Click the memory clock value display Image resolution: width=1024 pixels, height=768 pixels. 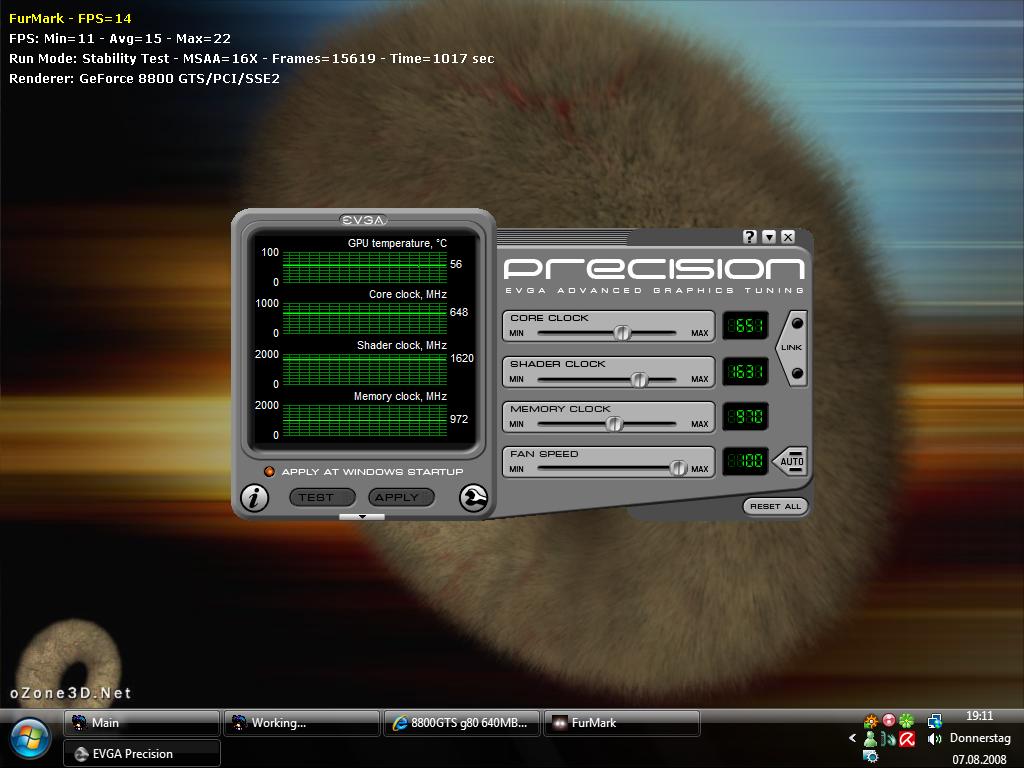(x=745, y=417)
